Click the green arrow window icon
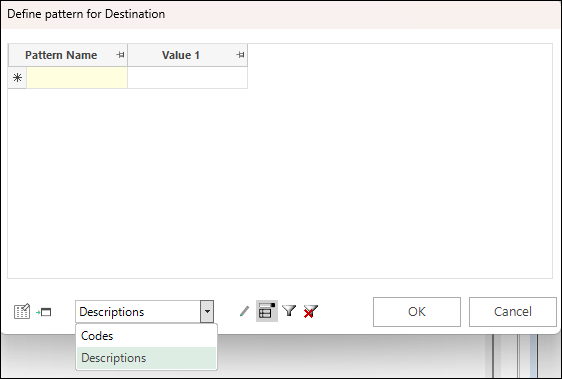 click(44, 312)
